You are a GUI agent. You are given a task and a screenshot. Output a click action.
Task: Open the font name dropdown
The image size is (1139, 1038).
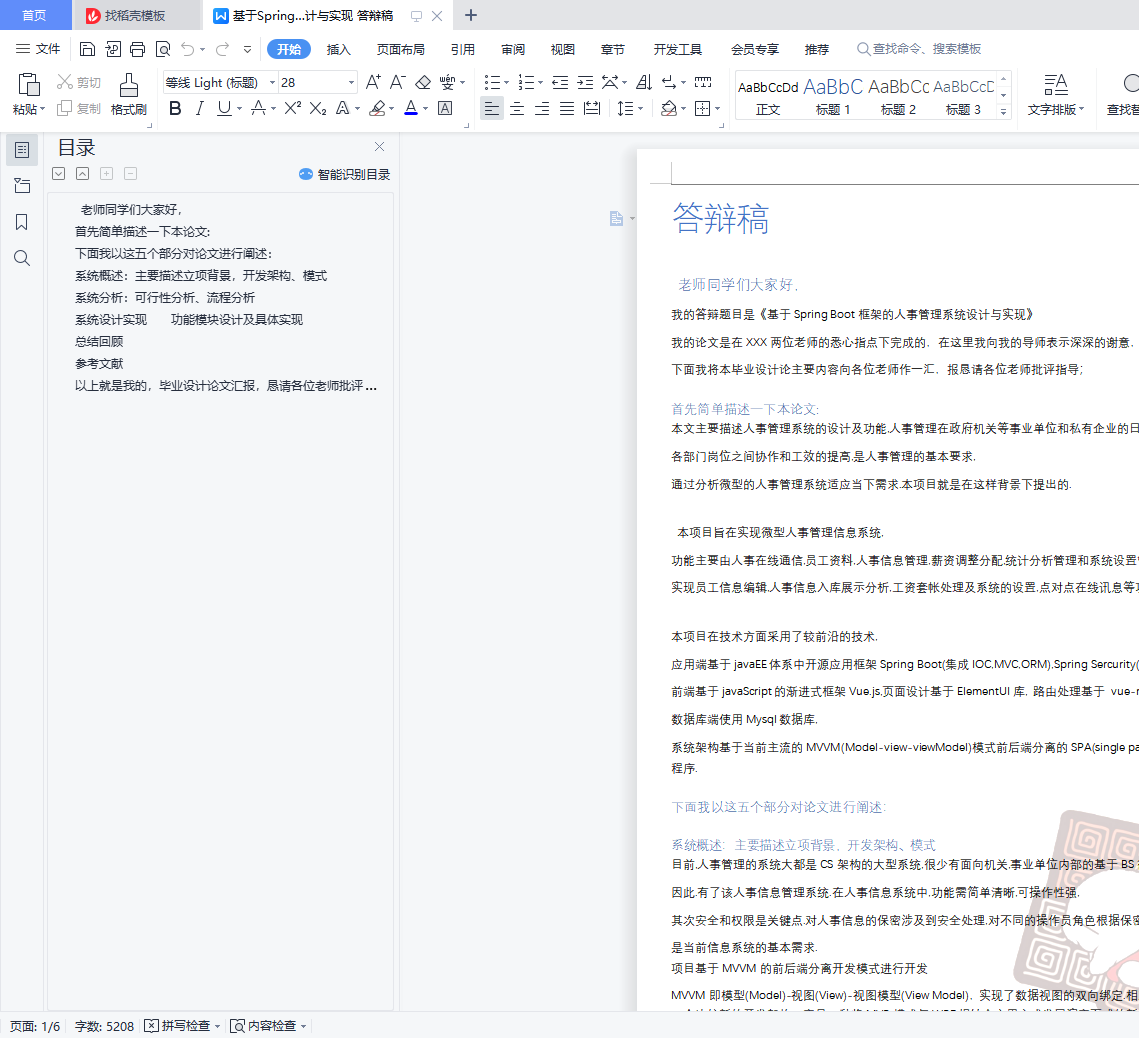pyautogui.click(x=272, y=82)
